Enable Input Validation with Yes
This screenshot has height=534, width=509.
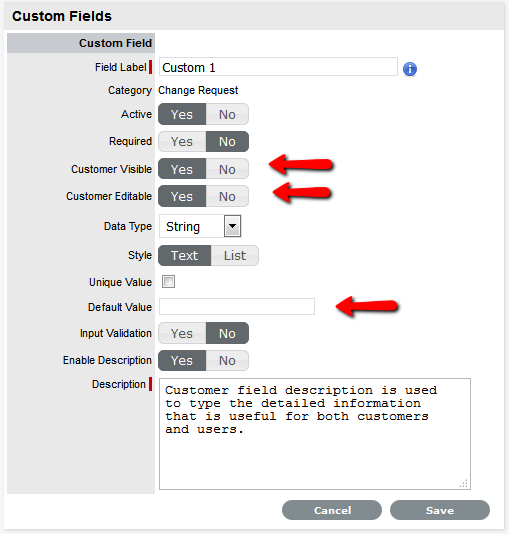click(x=182, y=333)
